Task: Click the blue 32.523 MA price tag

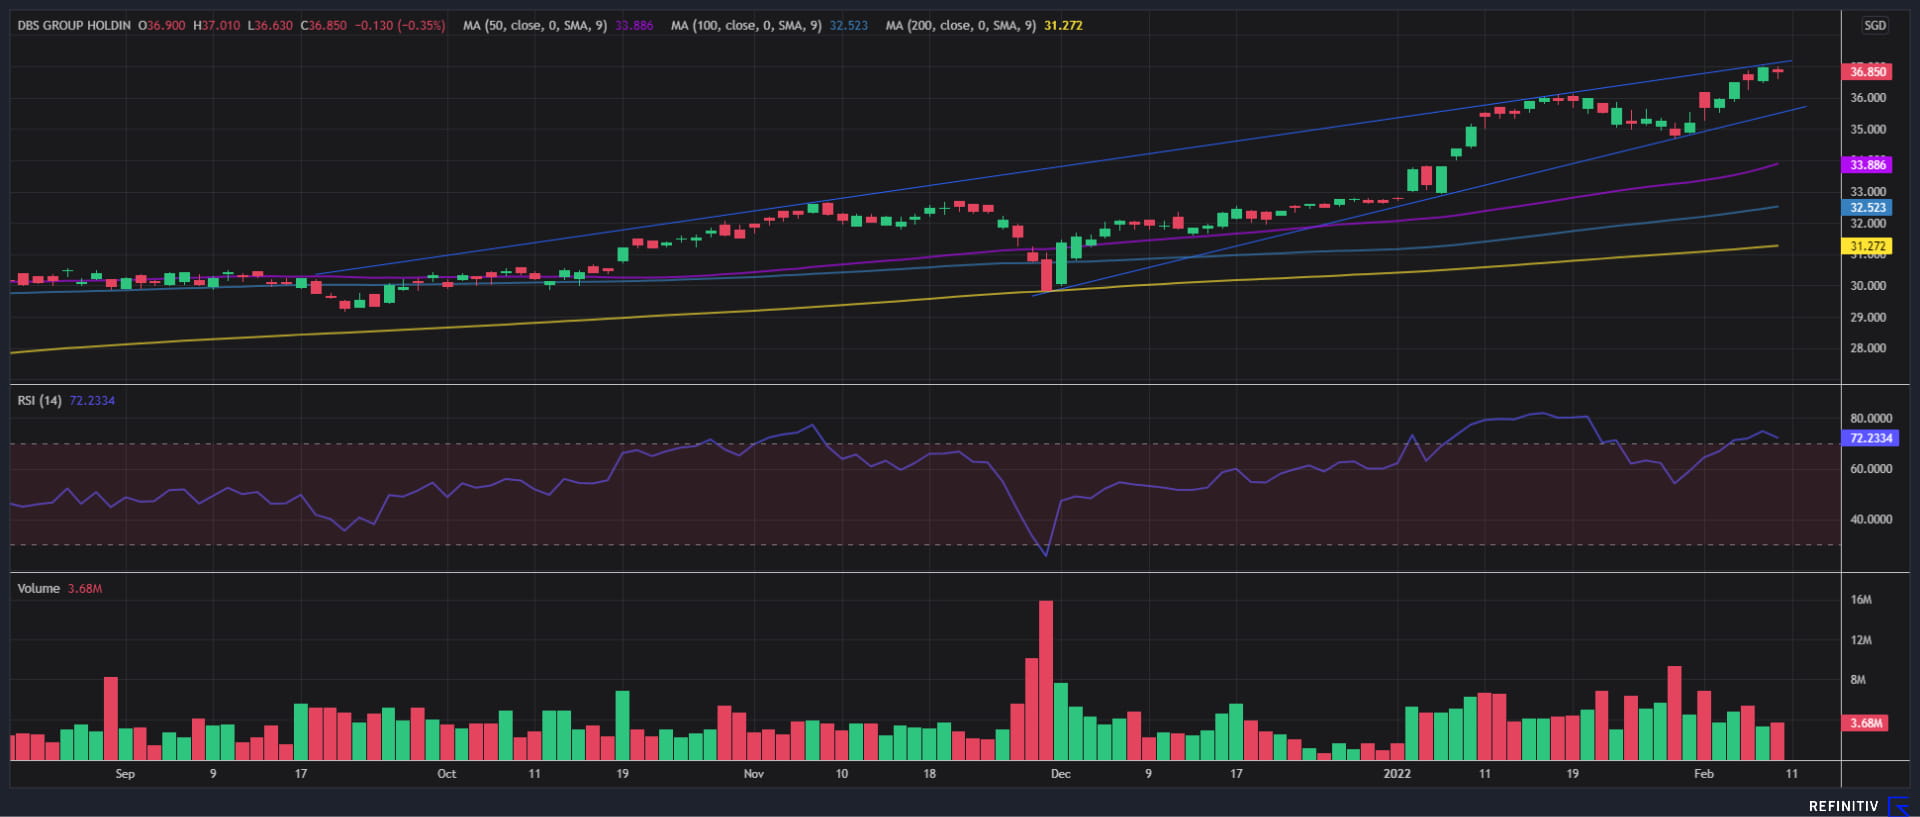Action: pyautogui.click(x=1866, y=208)
